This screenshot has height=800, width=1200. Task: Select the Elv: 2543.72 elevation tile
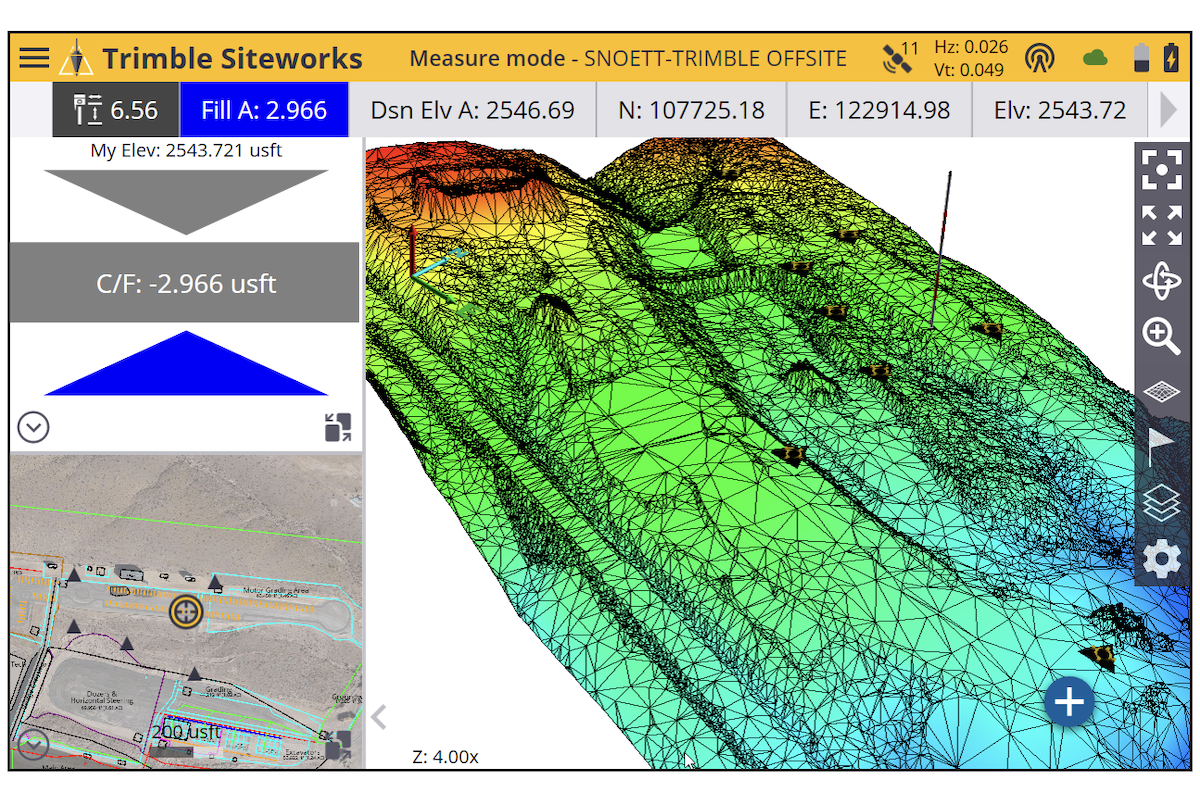1060,110
